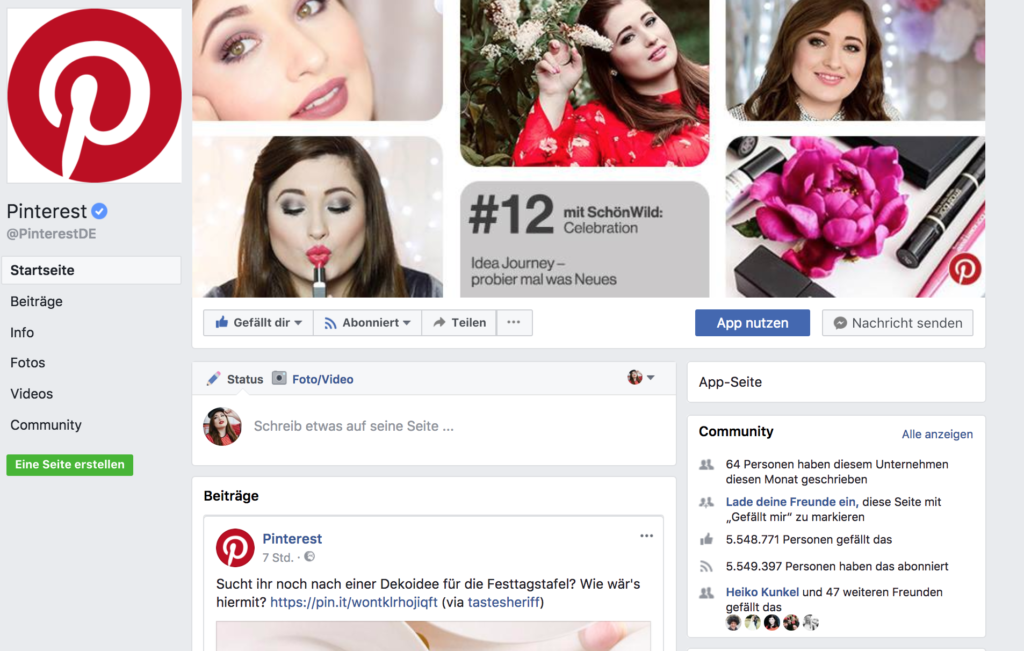The width and height of the screenshot is (1024, 651).
Task: Click the Beiträge heading above the post
Action: coord(231,496)
